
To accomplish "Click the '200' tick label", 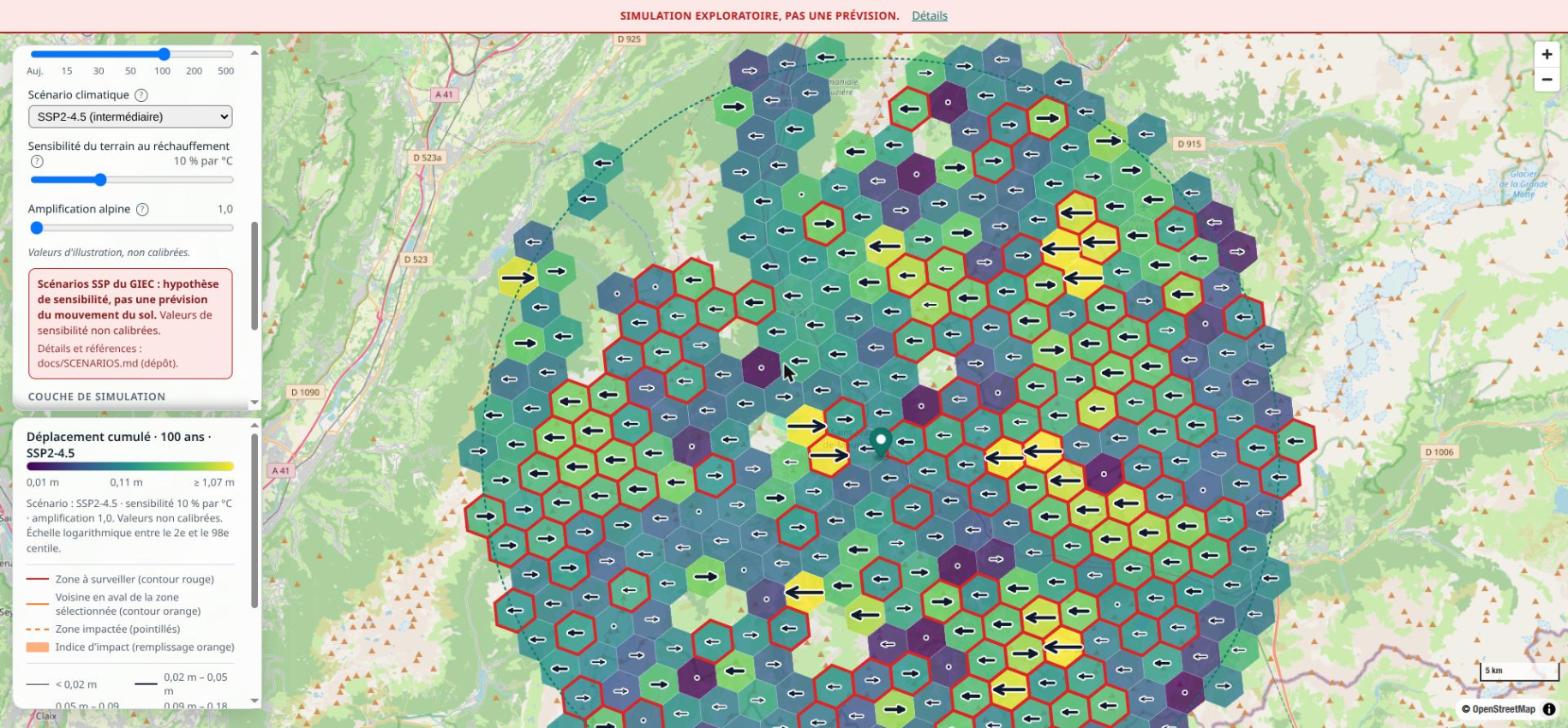I will 194,71.
